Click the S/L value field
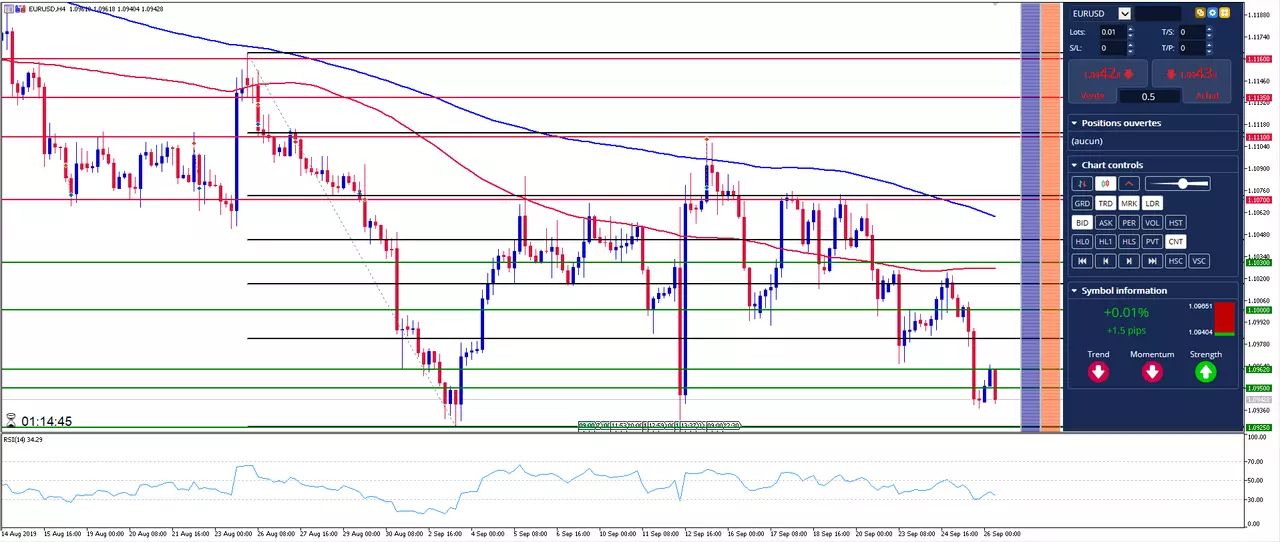The height and width of the screenshot is (542, 1280). [x=1113, y=48]
